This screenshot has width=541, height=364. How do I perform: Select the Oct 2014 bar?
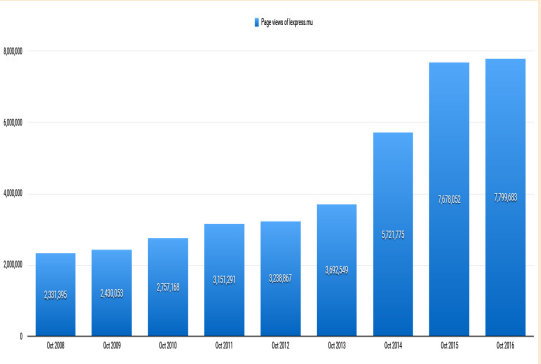pyautogui.click(x=393, y=234)
